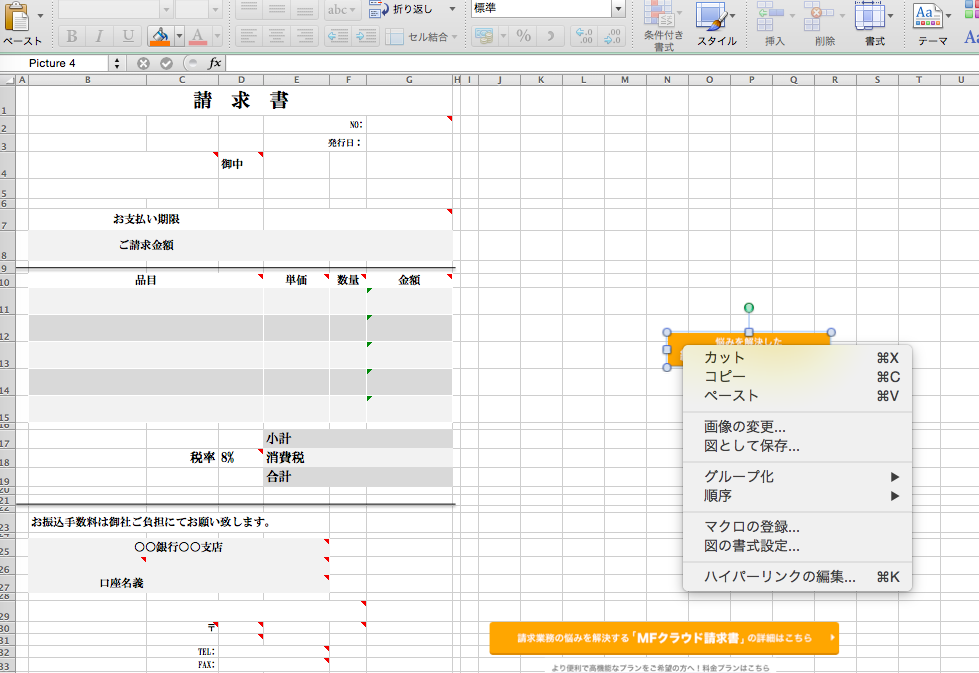Image resolution: width=979 pixels, height=673 pixels.
Task: Click the orange MFクラウド請求書 banner button
Action: pyautogui.click(x=664, y=638)
